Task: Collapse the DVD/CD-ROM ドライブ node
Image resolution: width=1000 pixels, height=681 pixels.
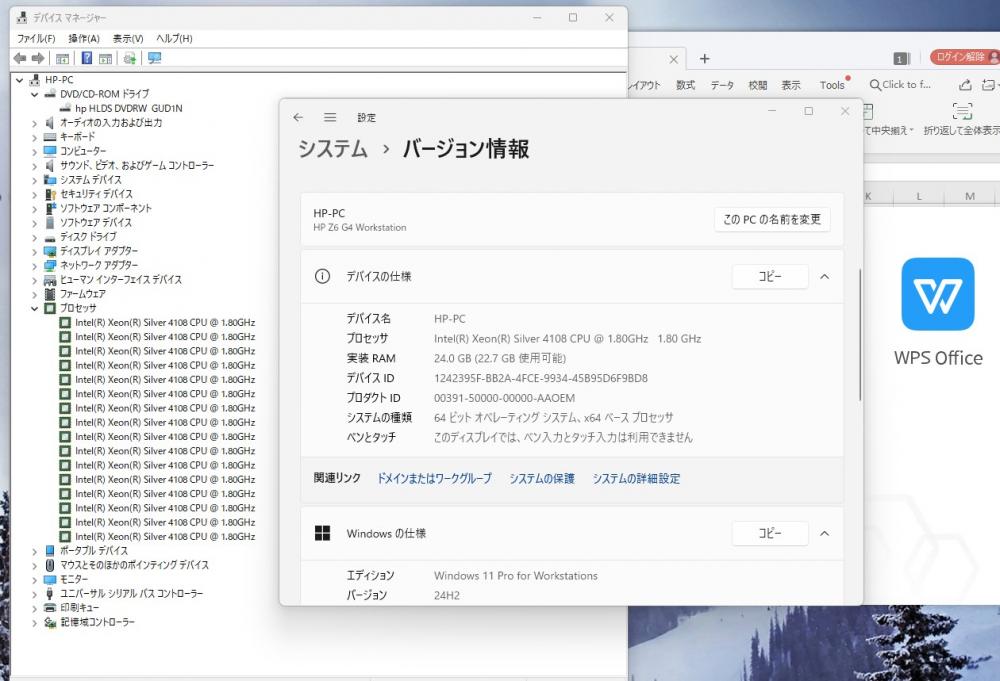Action: tap(34, 94)
